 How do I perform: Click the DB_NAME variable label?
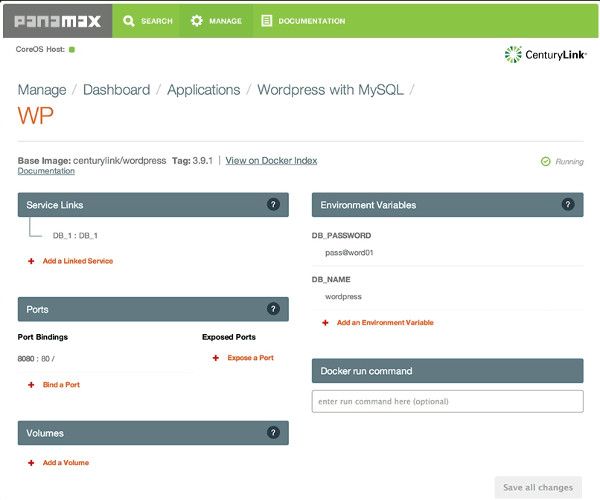pyautogui.click(x=331, y=279)
